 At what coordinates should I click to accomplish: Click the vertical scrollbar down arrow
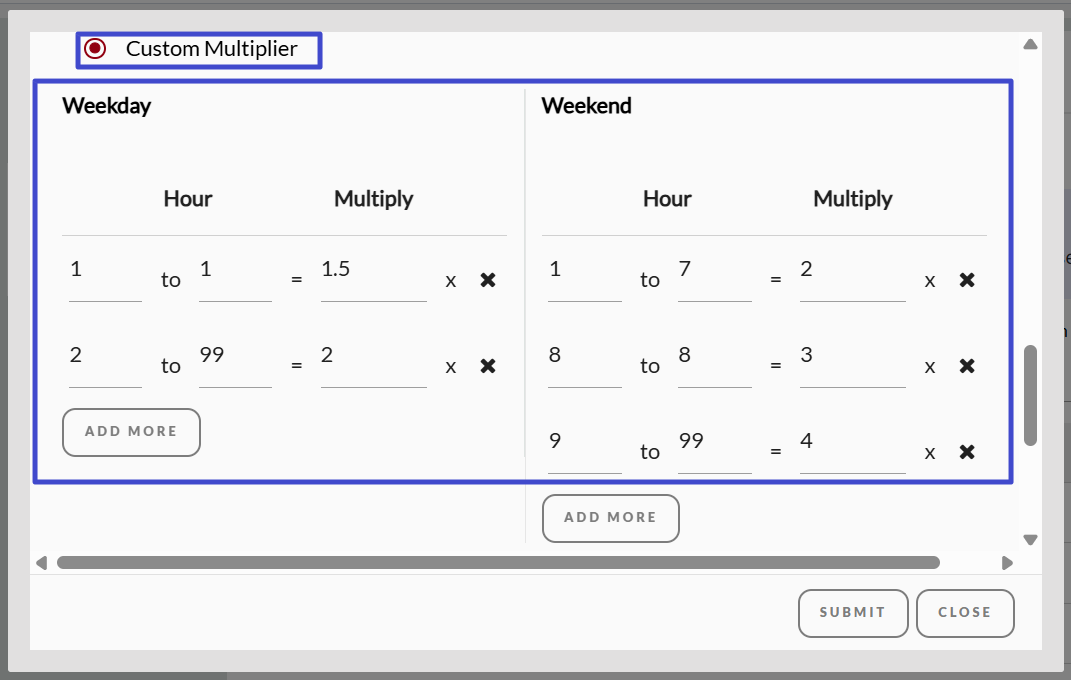[1030, 540]
